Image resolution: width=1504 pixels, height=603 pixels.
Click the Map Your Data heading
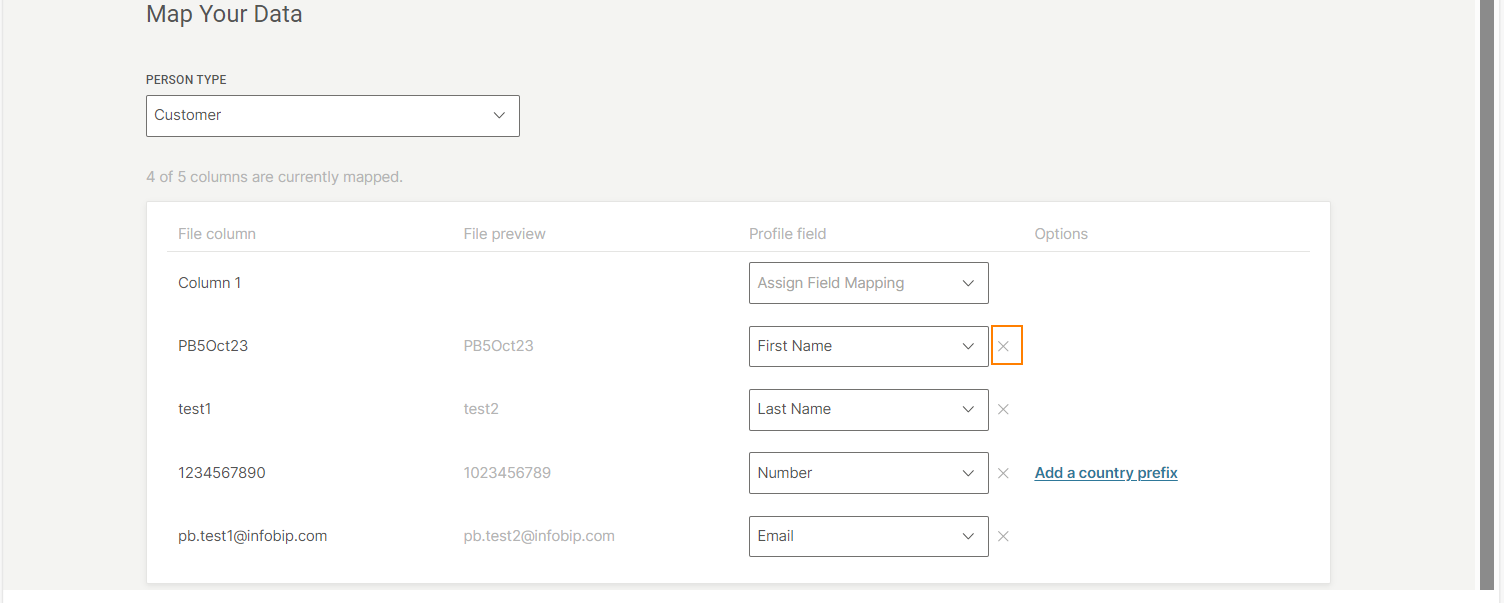click(224, 15)
